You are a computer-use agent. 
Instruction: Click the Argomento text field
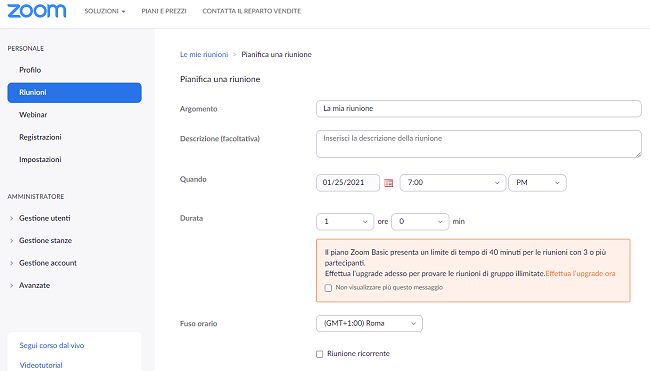pyautogui.click(x=479, y=109)
